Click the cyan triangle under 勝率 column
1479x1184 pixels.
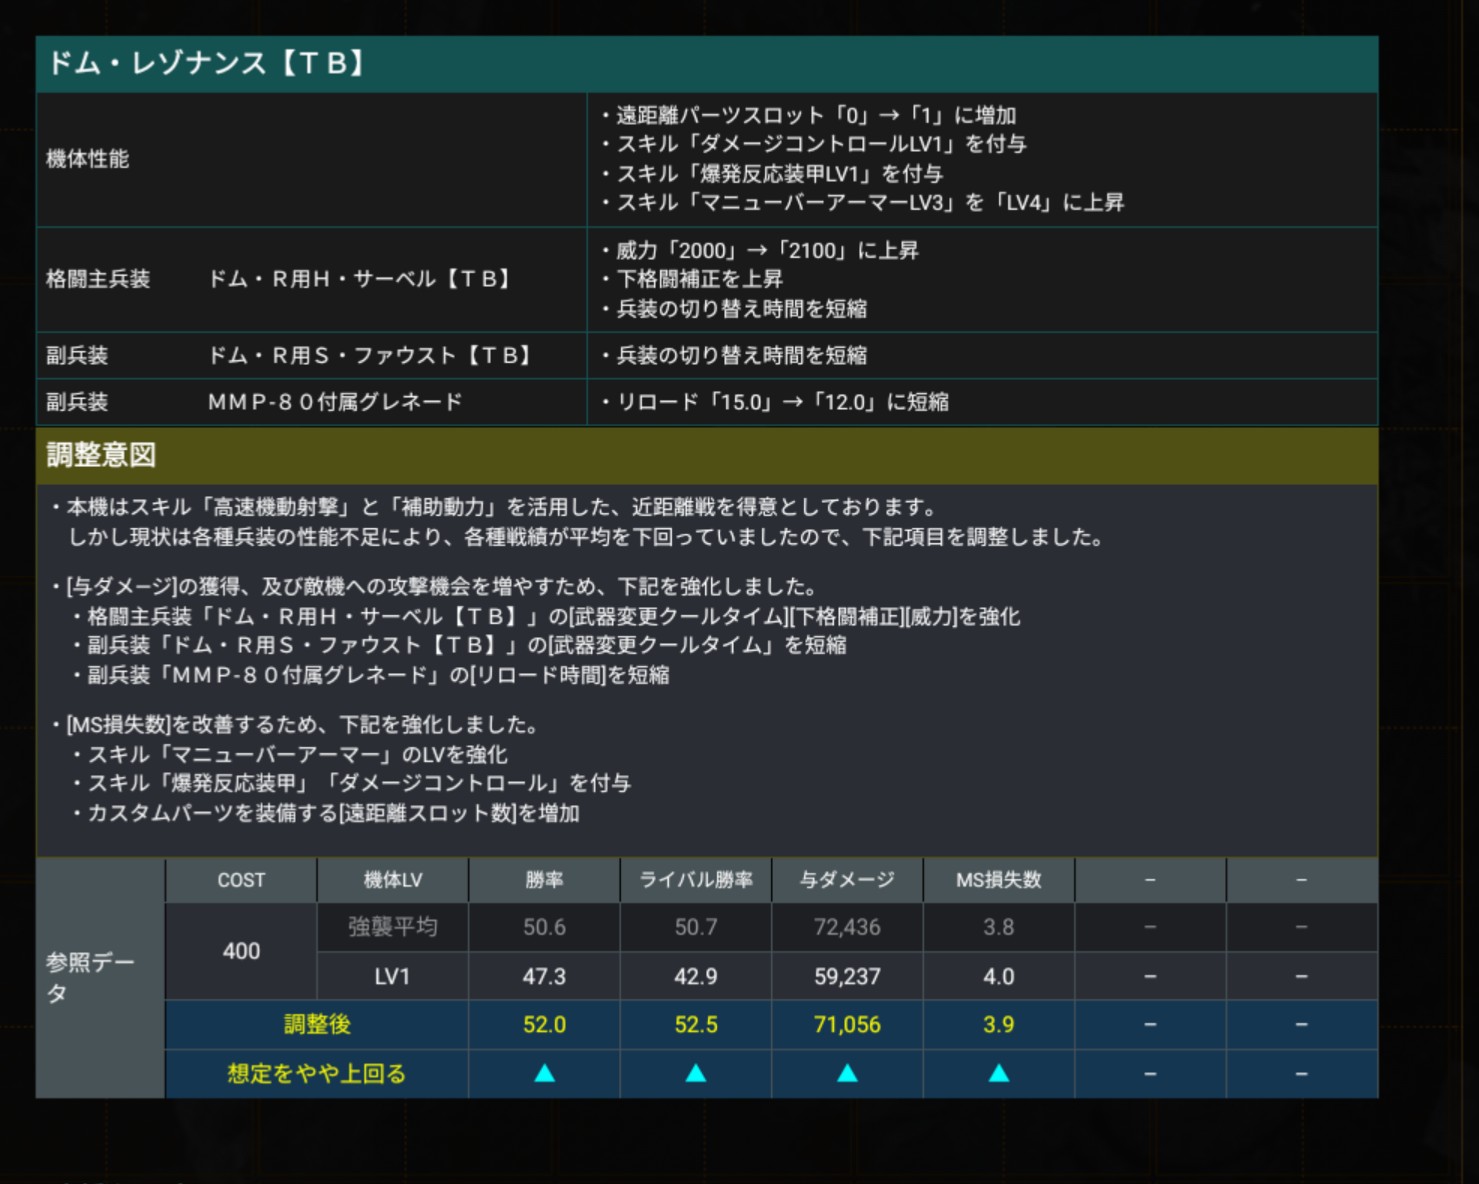[544, 1073]
